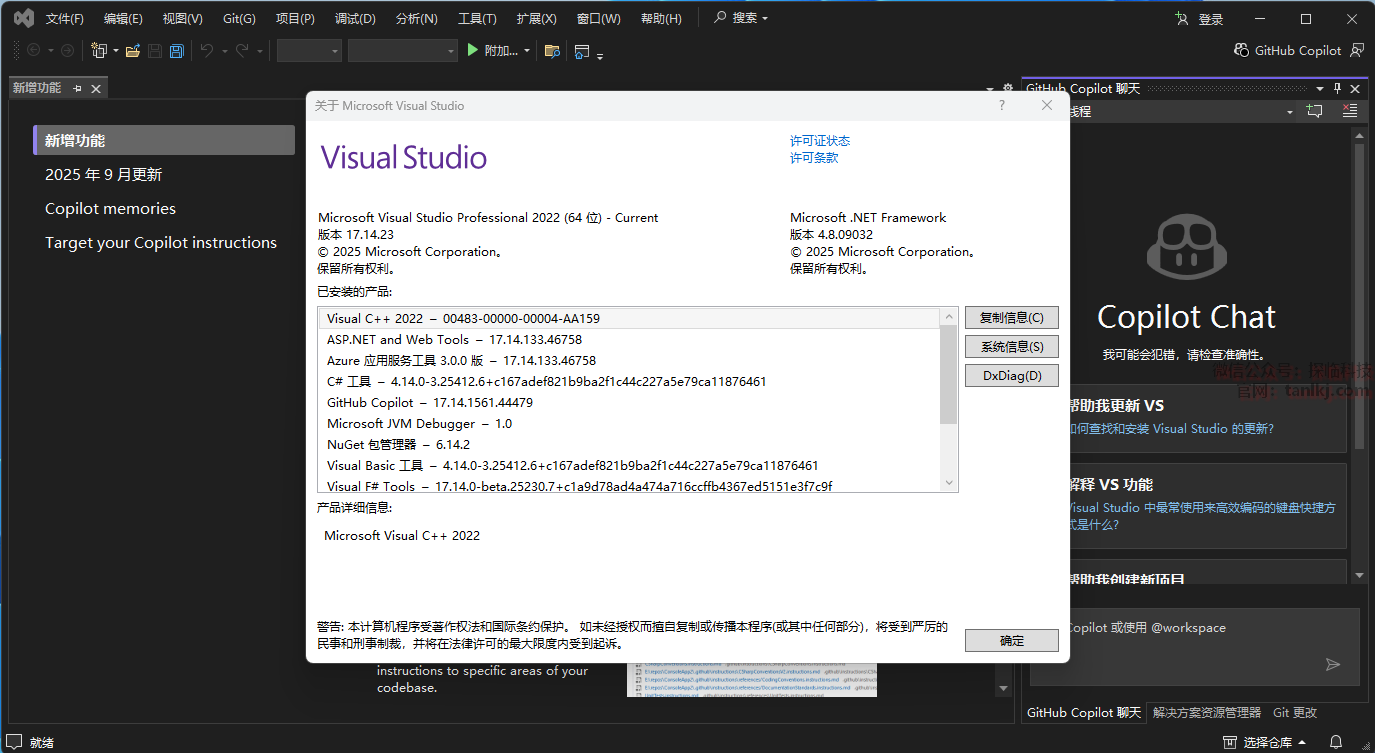The image size is (1375, 753).
Task: Switch to the Git 更改 tab
Action: 1294,713
